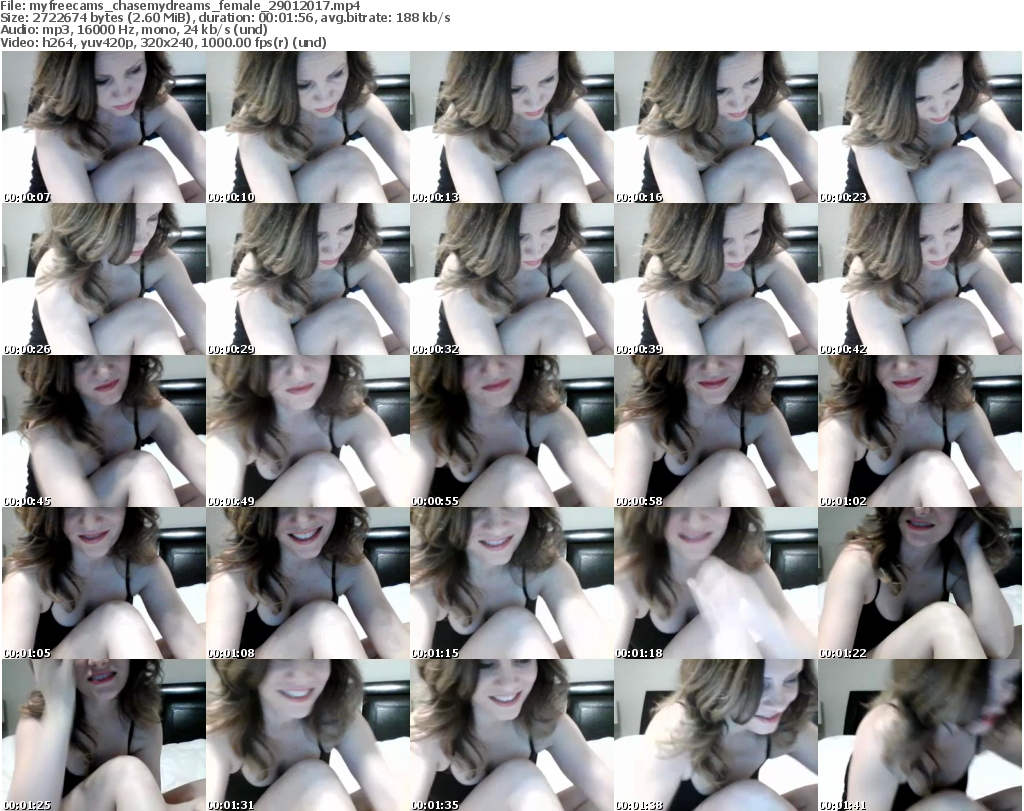Choose the 00:00:55 video frame

(512, 431)
